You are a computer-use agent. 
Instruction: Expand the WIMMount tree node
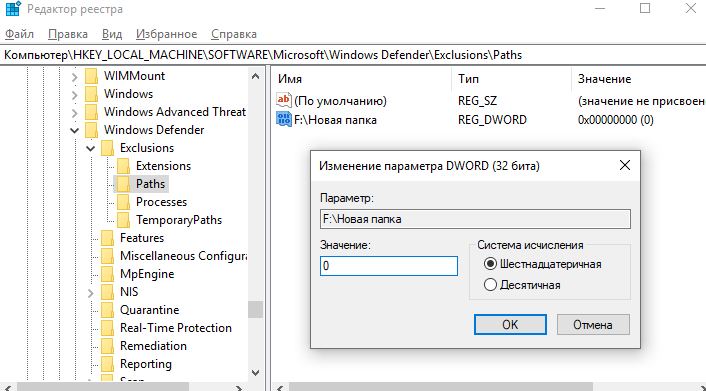pos(75,77)
